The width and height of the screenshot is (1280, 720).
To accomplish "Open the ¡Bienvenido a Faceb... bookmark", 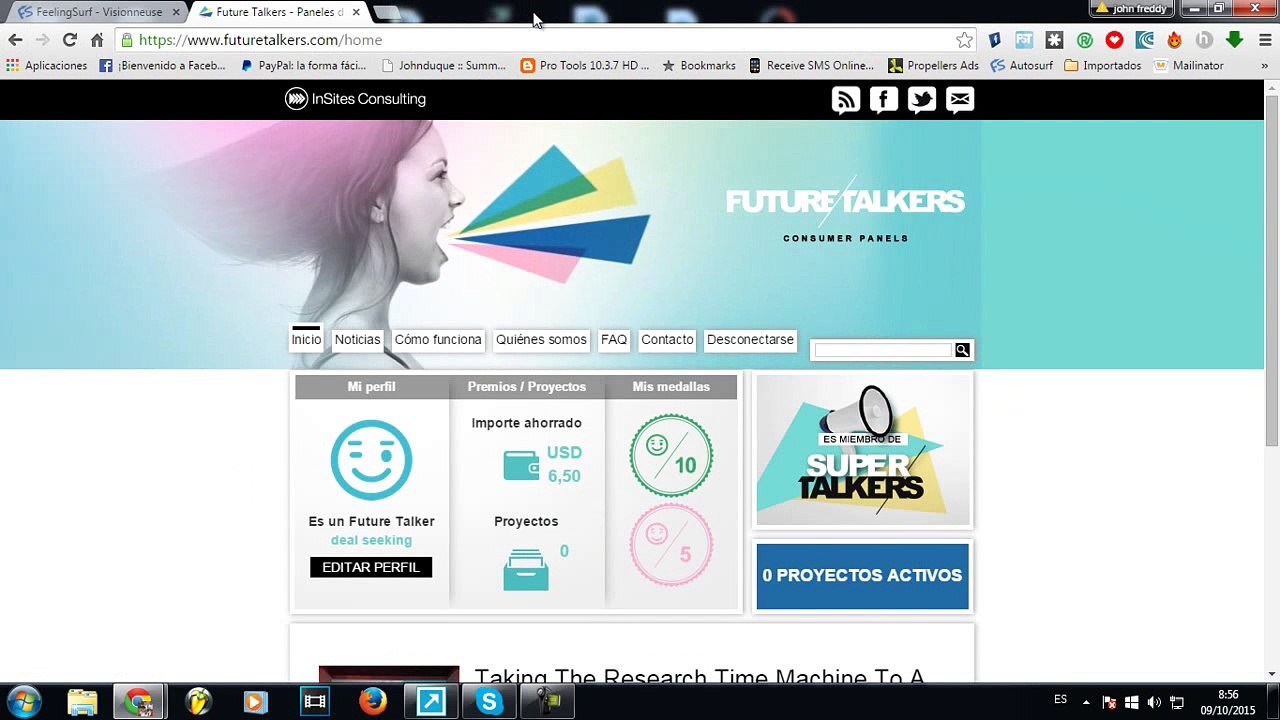I will click(162, 66).
